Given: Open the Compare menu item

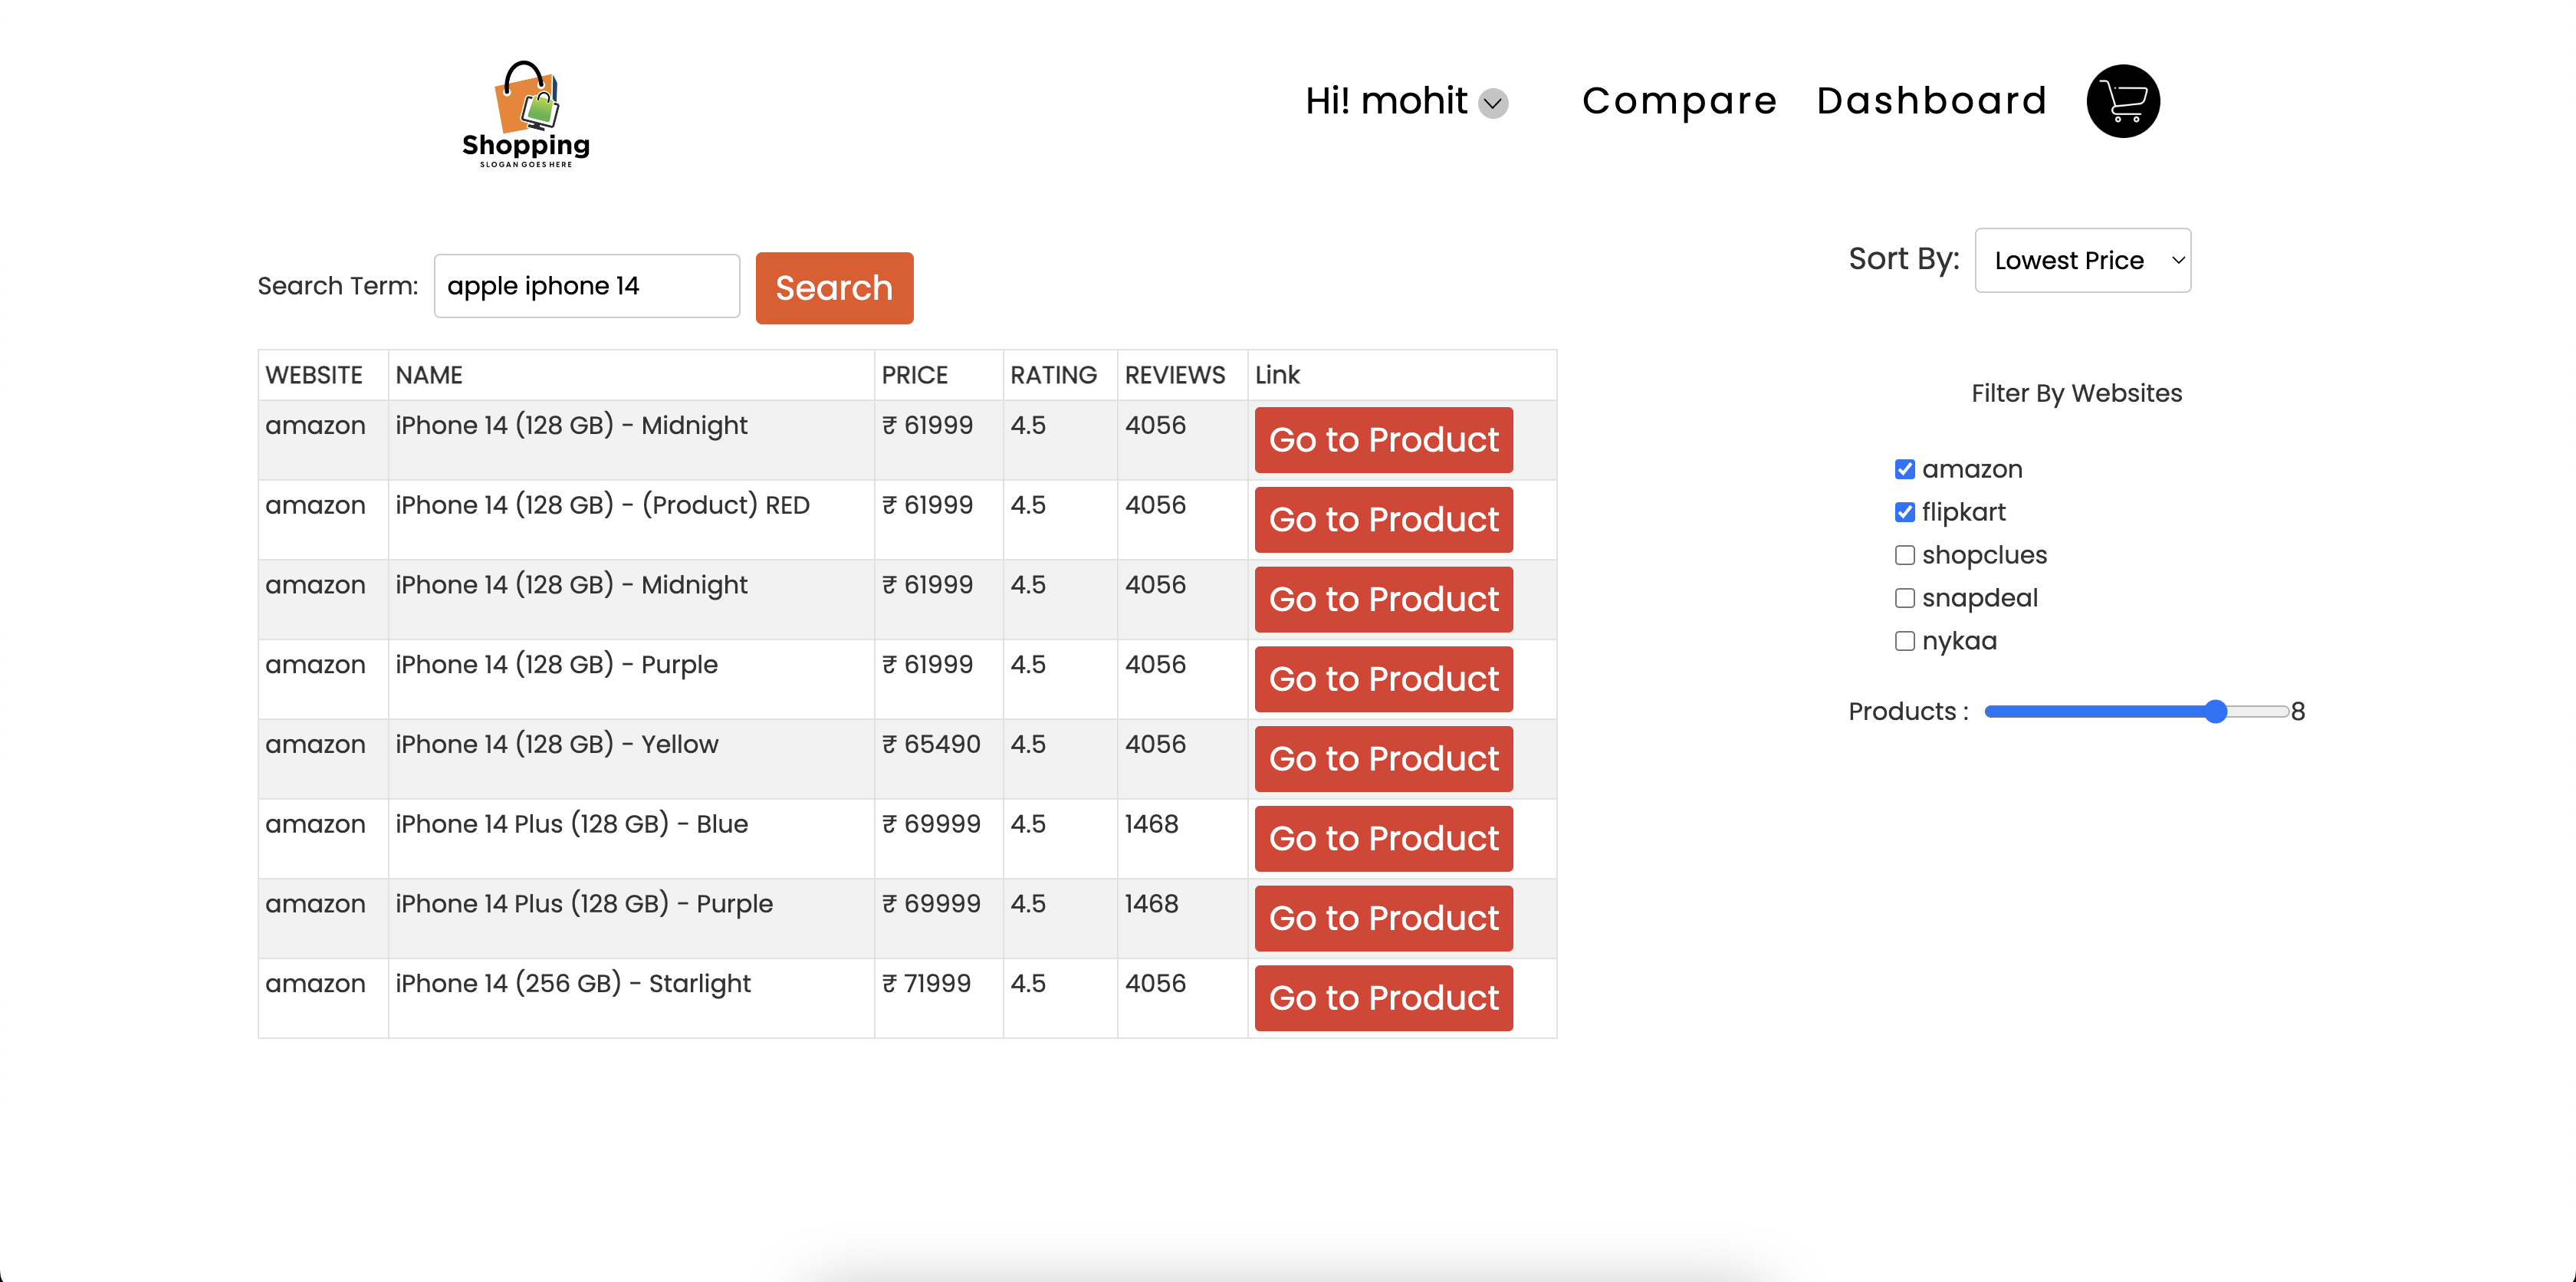Looking at the screenshot, I should coord(1679,101).
